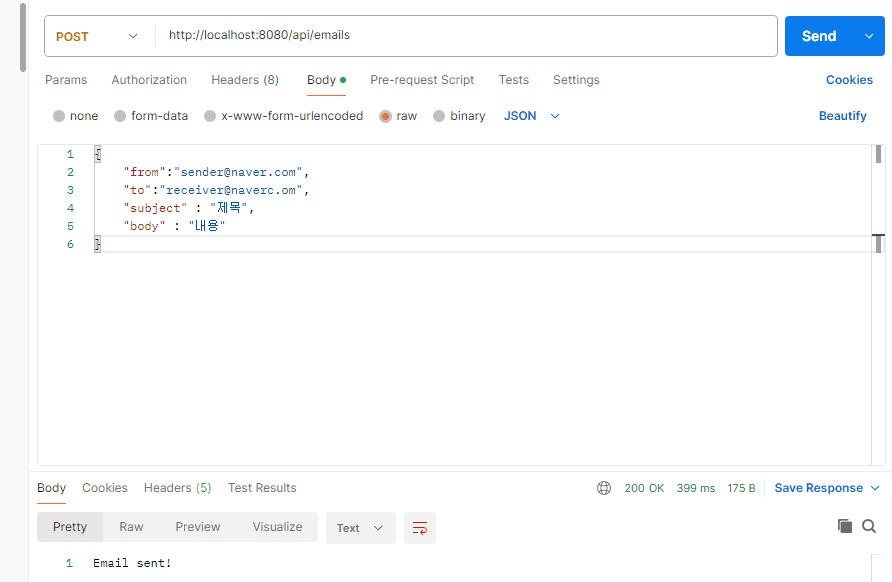The width and height of the screenshot is (892, 582).
Task: Open the Pre-request Script tab
Action: pos(422,80)
